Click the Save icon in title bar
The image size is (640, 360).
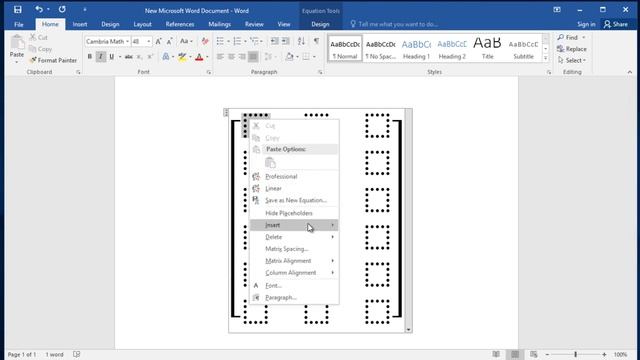pyautogui.click(x=18, y=9)
